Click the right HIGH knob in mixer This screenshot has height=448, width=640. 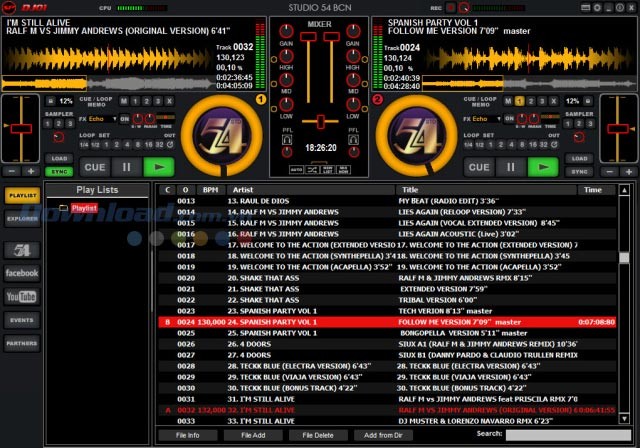tap(353, 56)
